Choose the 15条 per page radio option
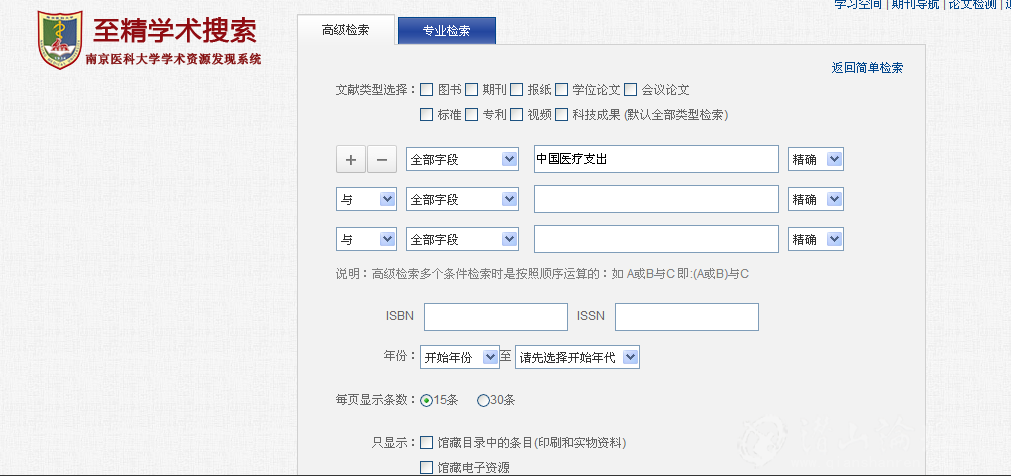The width and height of the screenshot is (1011, 476). pyautogui.click(x=427, y=400)
